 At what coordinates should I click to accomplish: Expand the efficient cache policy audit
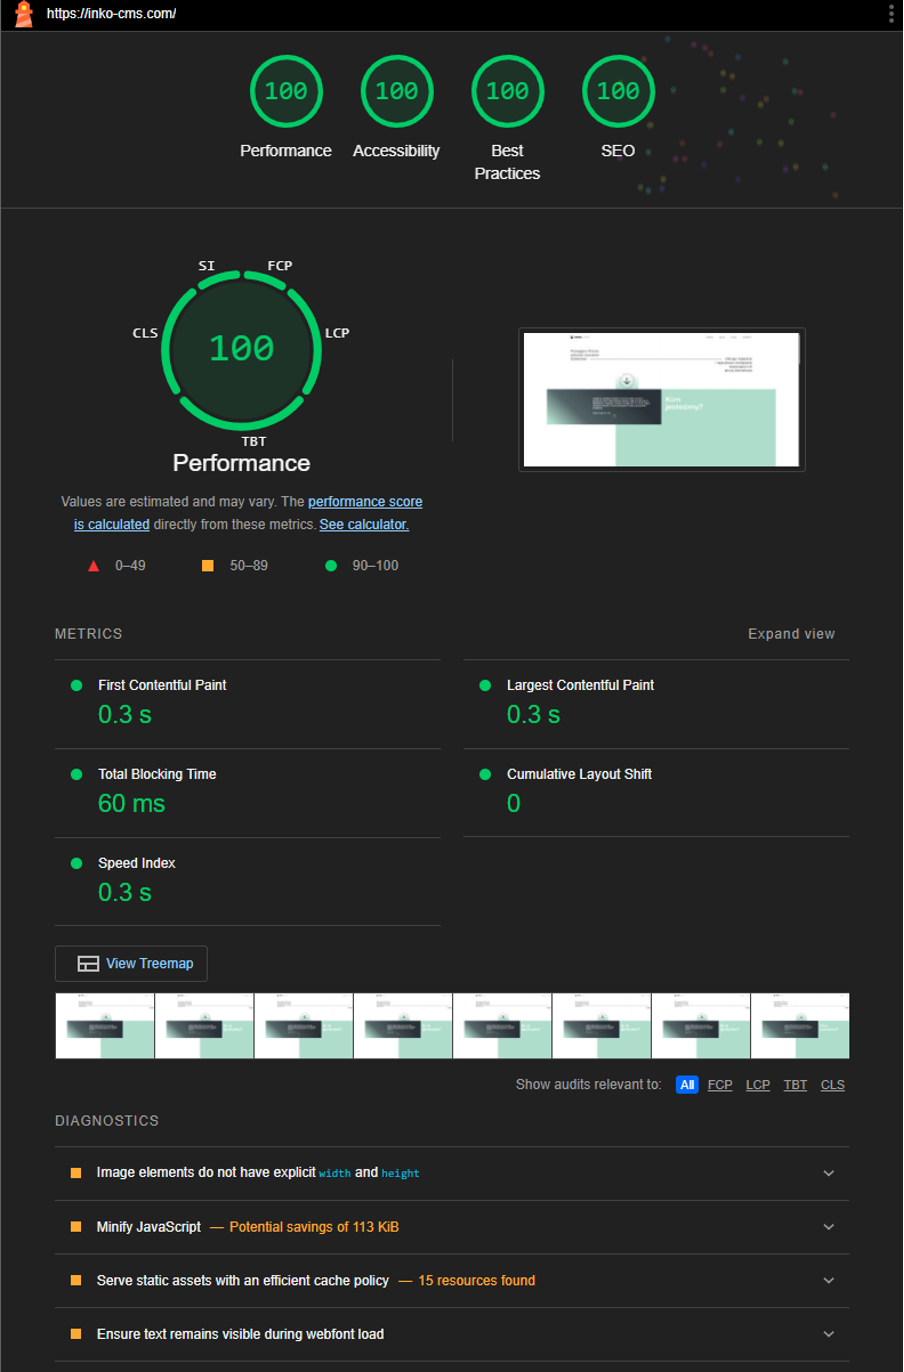pyautogui.click(x=828, y=1281)
